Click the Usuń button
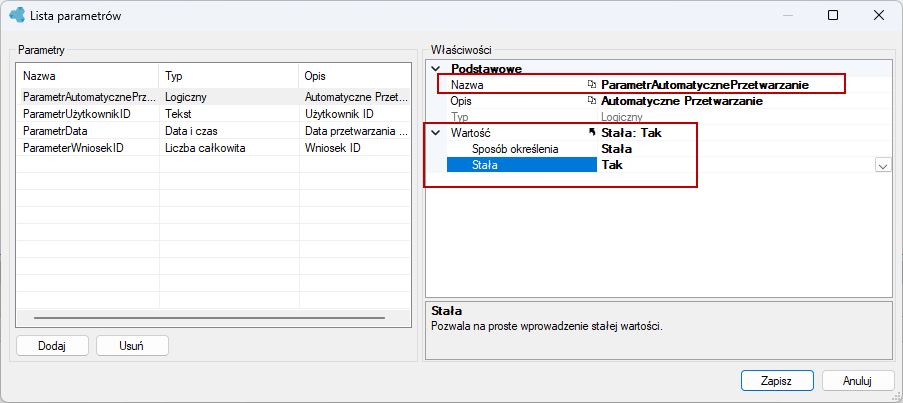The image size is (903, 403). [x=132, y=346]
